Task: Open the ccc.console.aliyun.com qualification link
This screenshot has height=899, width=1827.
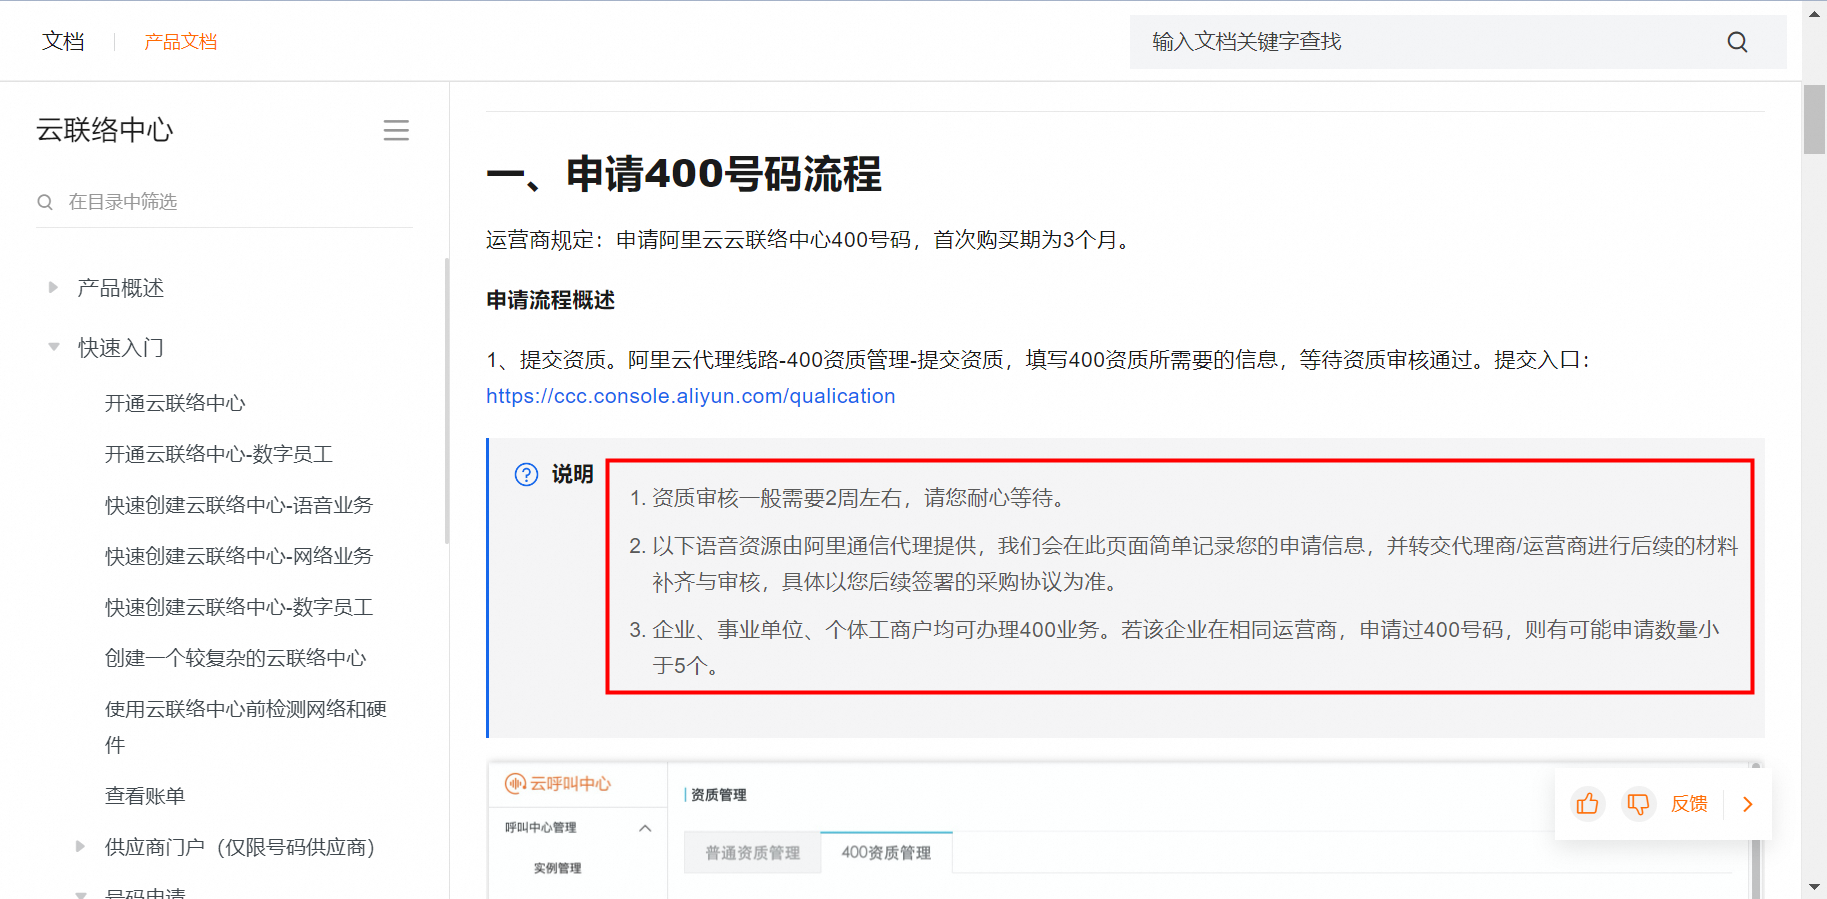Action: pos(691,396)
